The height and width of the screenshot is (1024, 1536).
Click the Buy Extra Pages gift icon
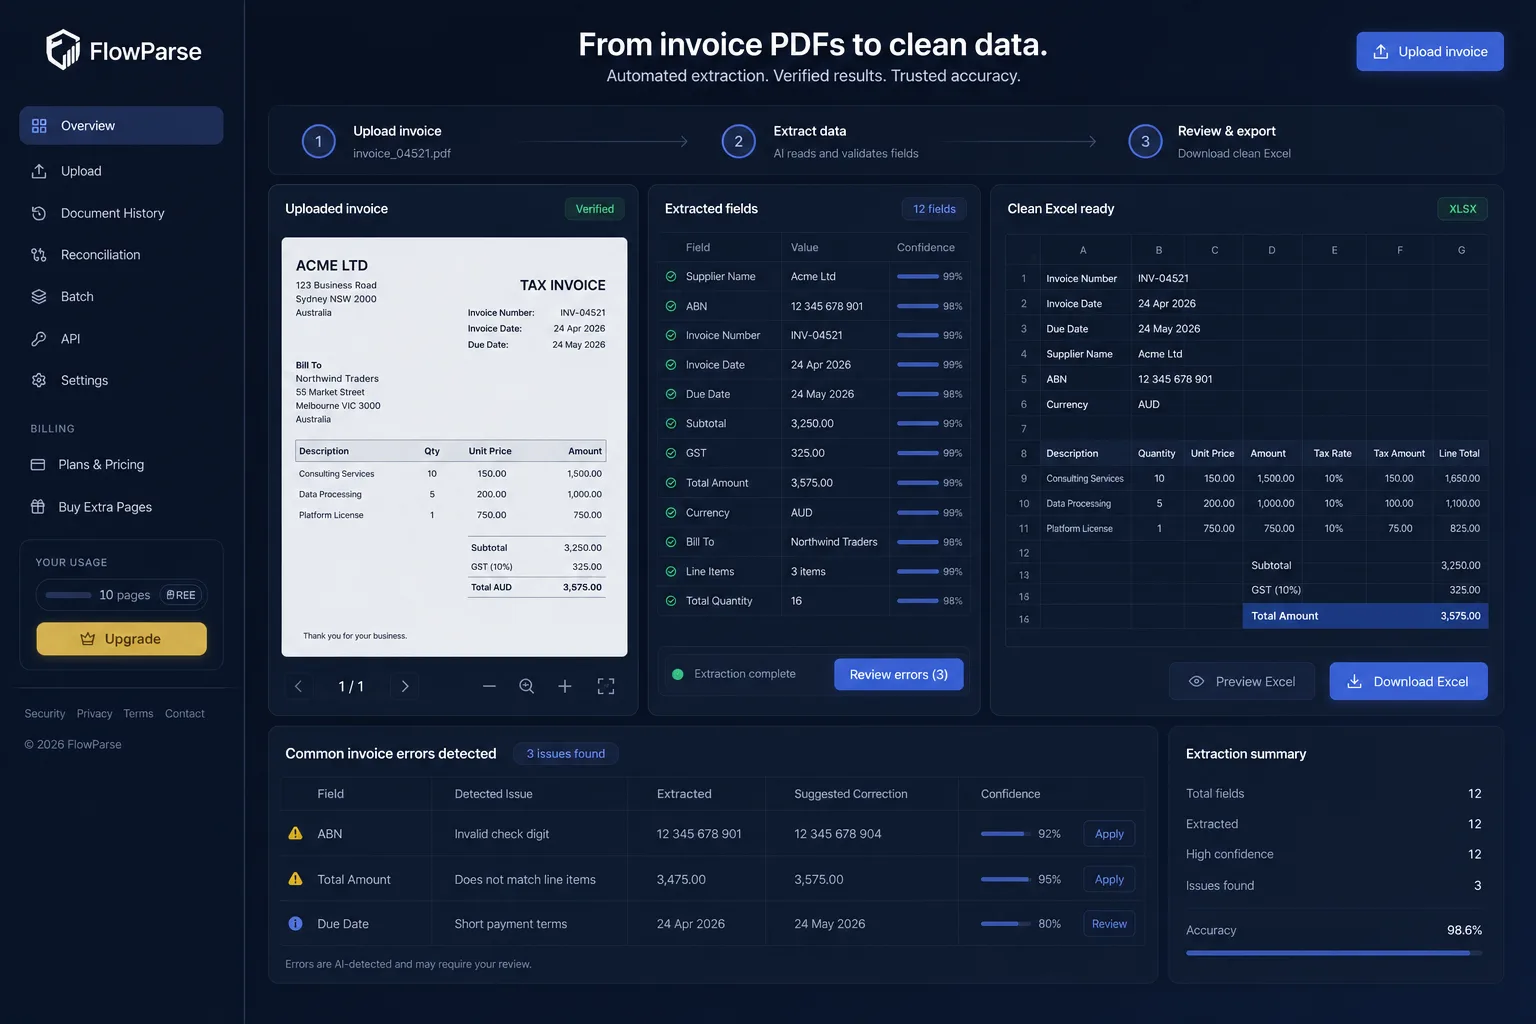tap(38, 507)
